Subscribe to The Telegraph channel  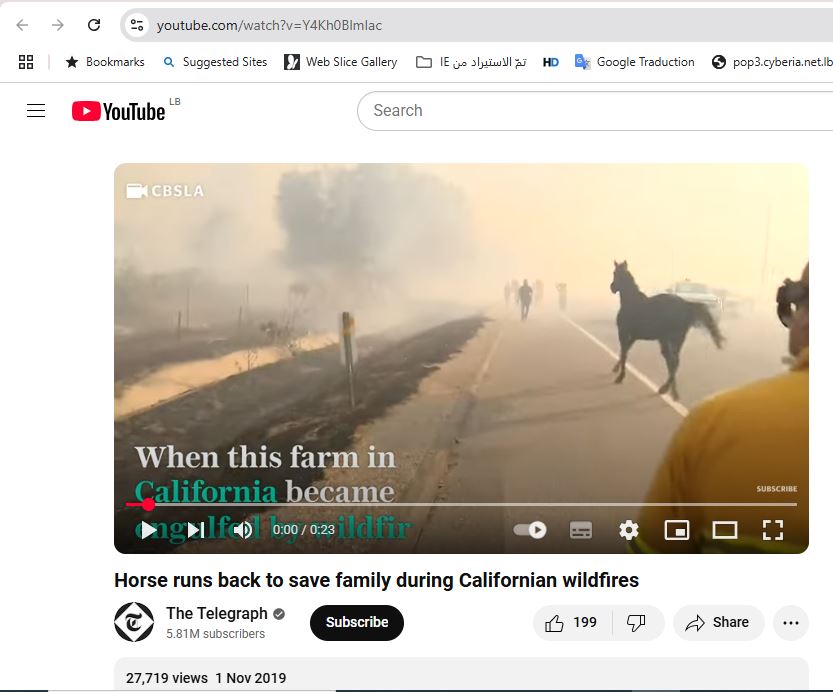357,622
